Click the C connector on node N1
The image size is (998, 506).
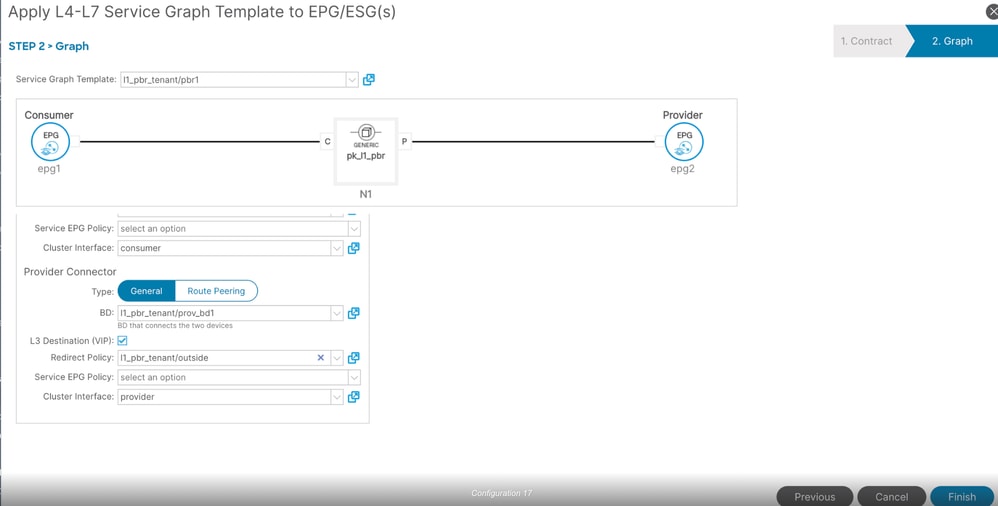coord(327,142)
